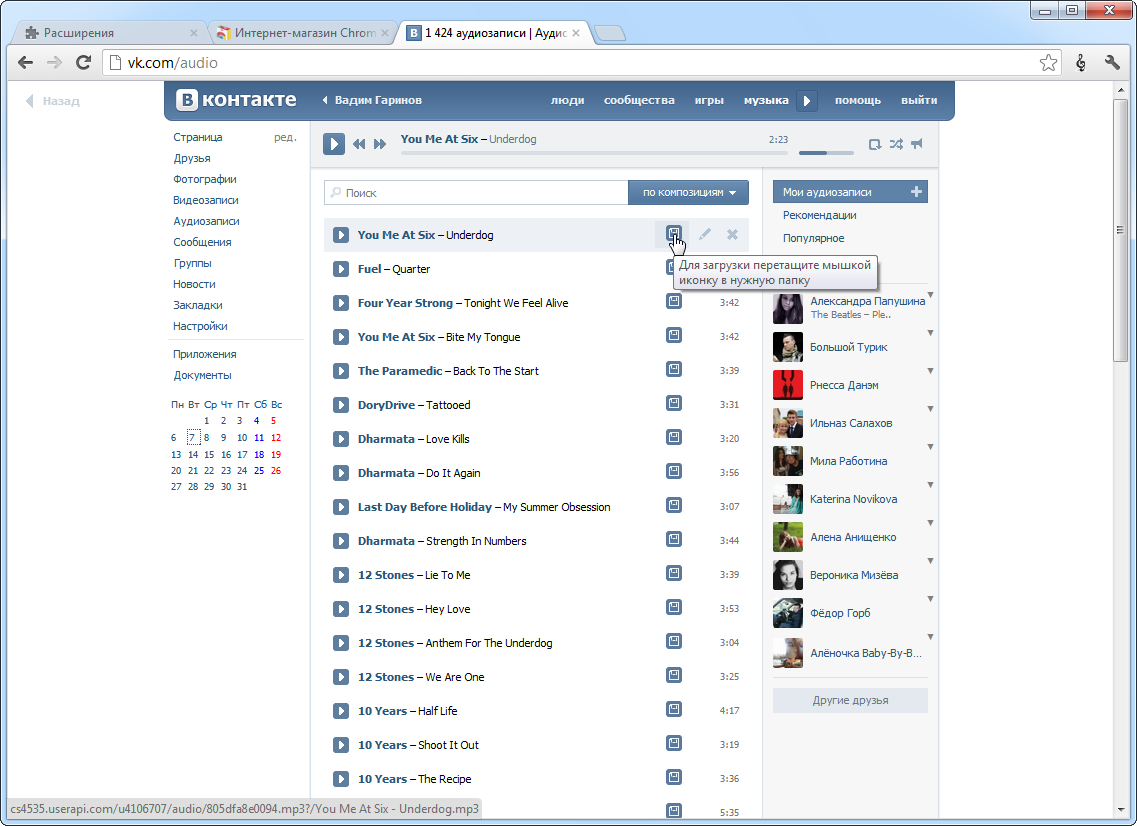Click save icon for Four Year Strong track
Screen dimensions: 1137x826
pos(674,301)
